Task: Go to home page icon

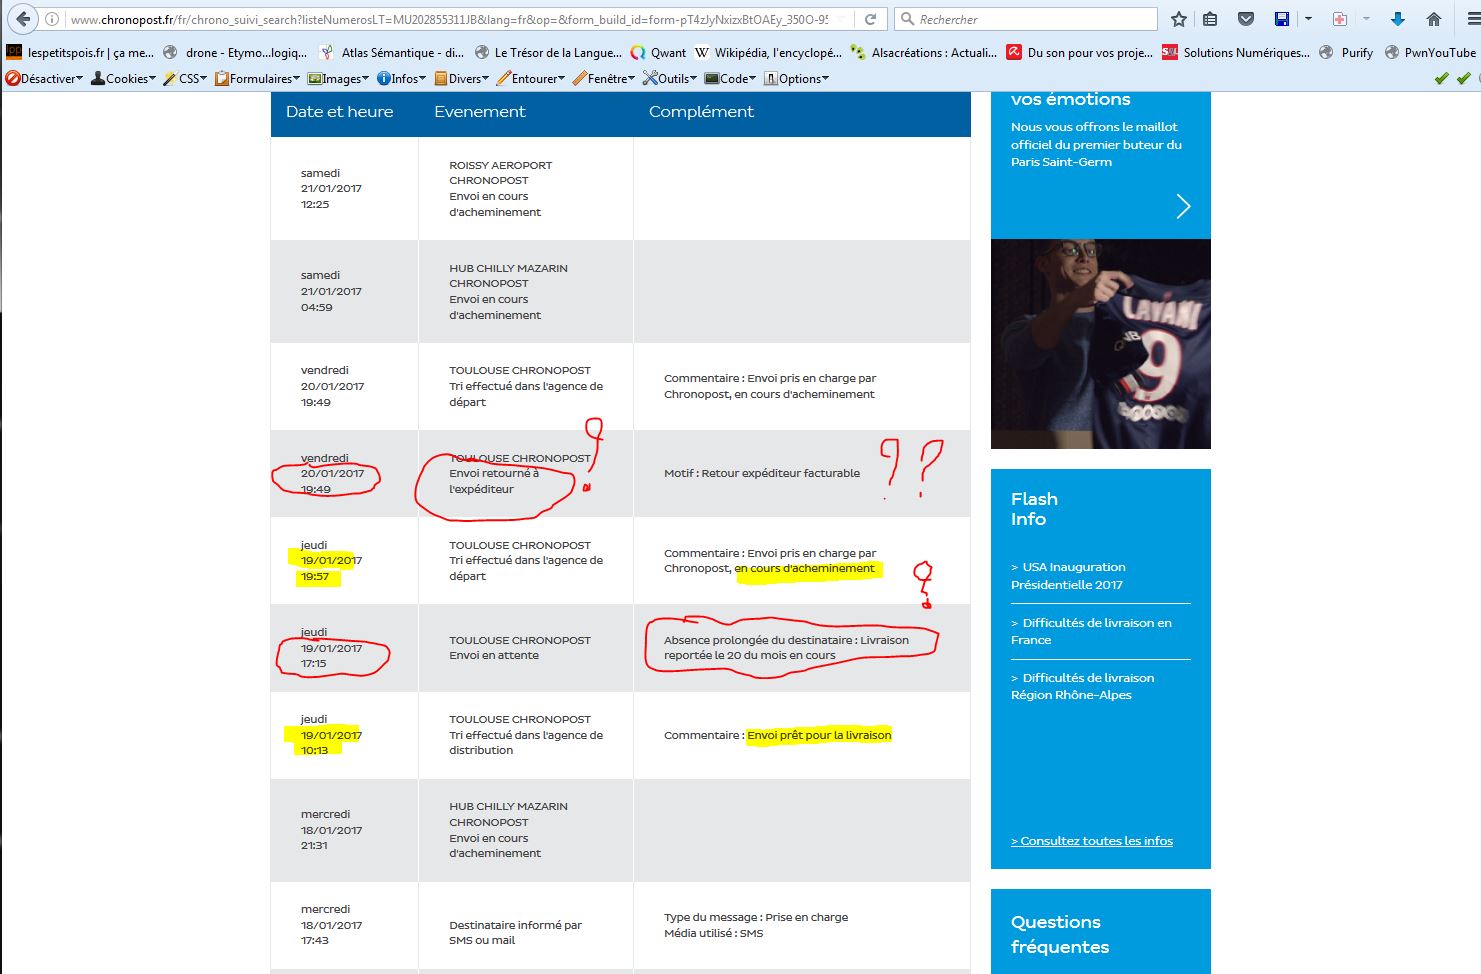Action: (x=1434, y=19)
